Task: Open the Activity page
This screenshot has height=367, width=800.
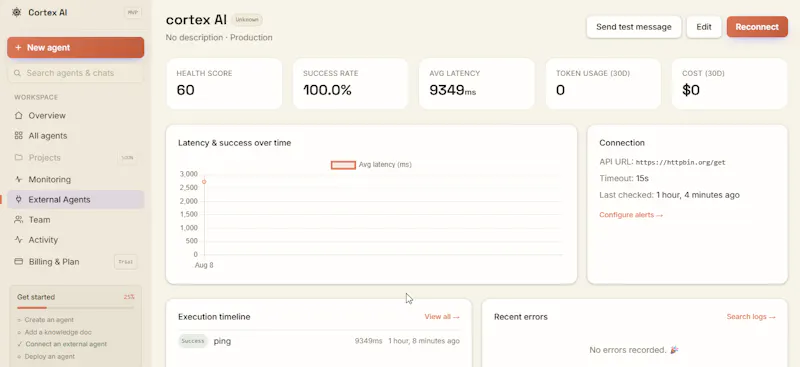Action: (76, 240)
